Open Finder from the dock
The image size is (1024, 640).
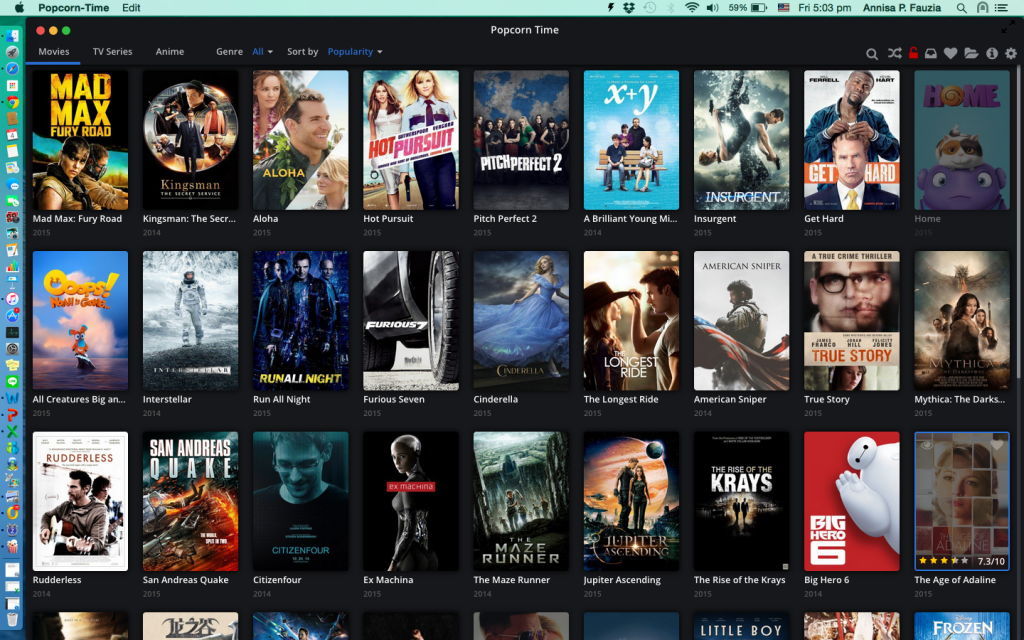(x=12, y=35)
